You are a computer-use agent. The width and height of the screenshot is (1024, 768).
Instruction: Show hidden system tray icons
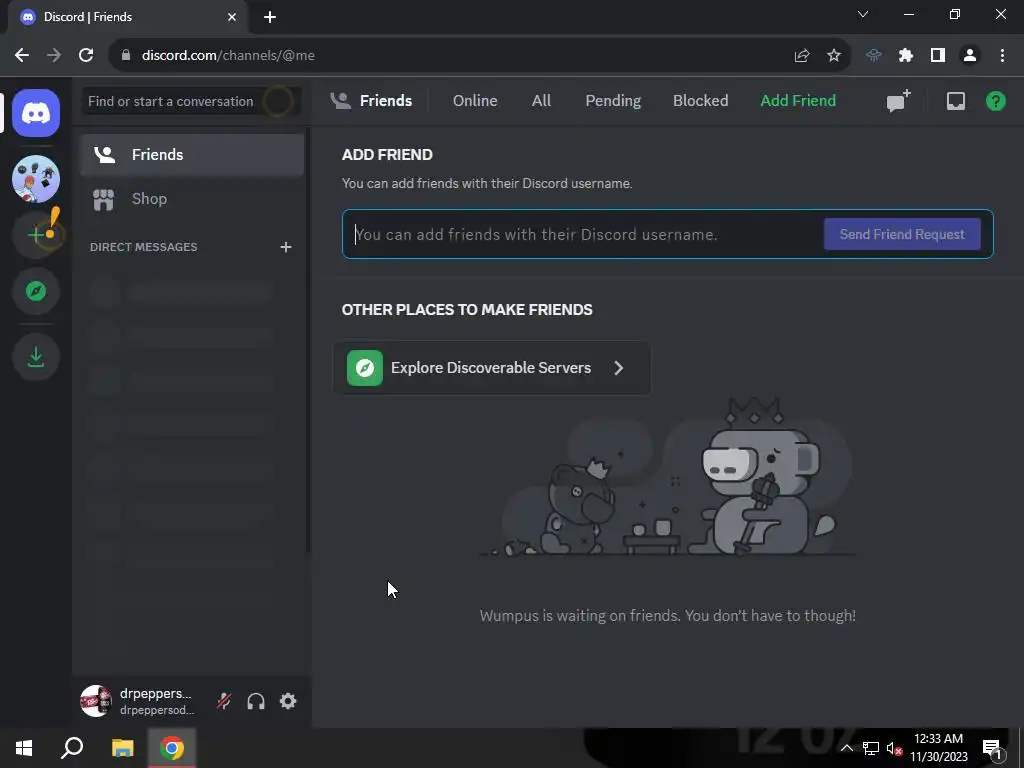[846, 748]
